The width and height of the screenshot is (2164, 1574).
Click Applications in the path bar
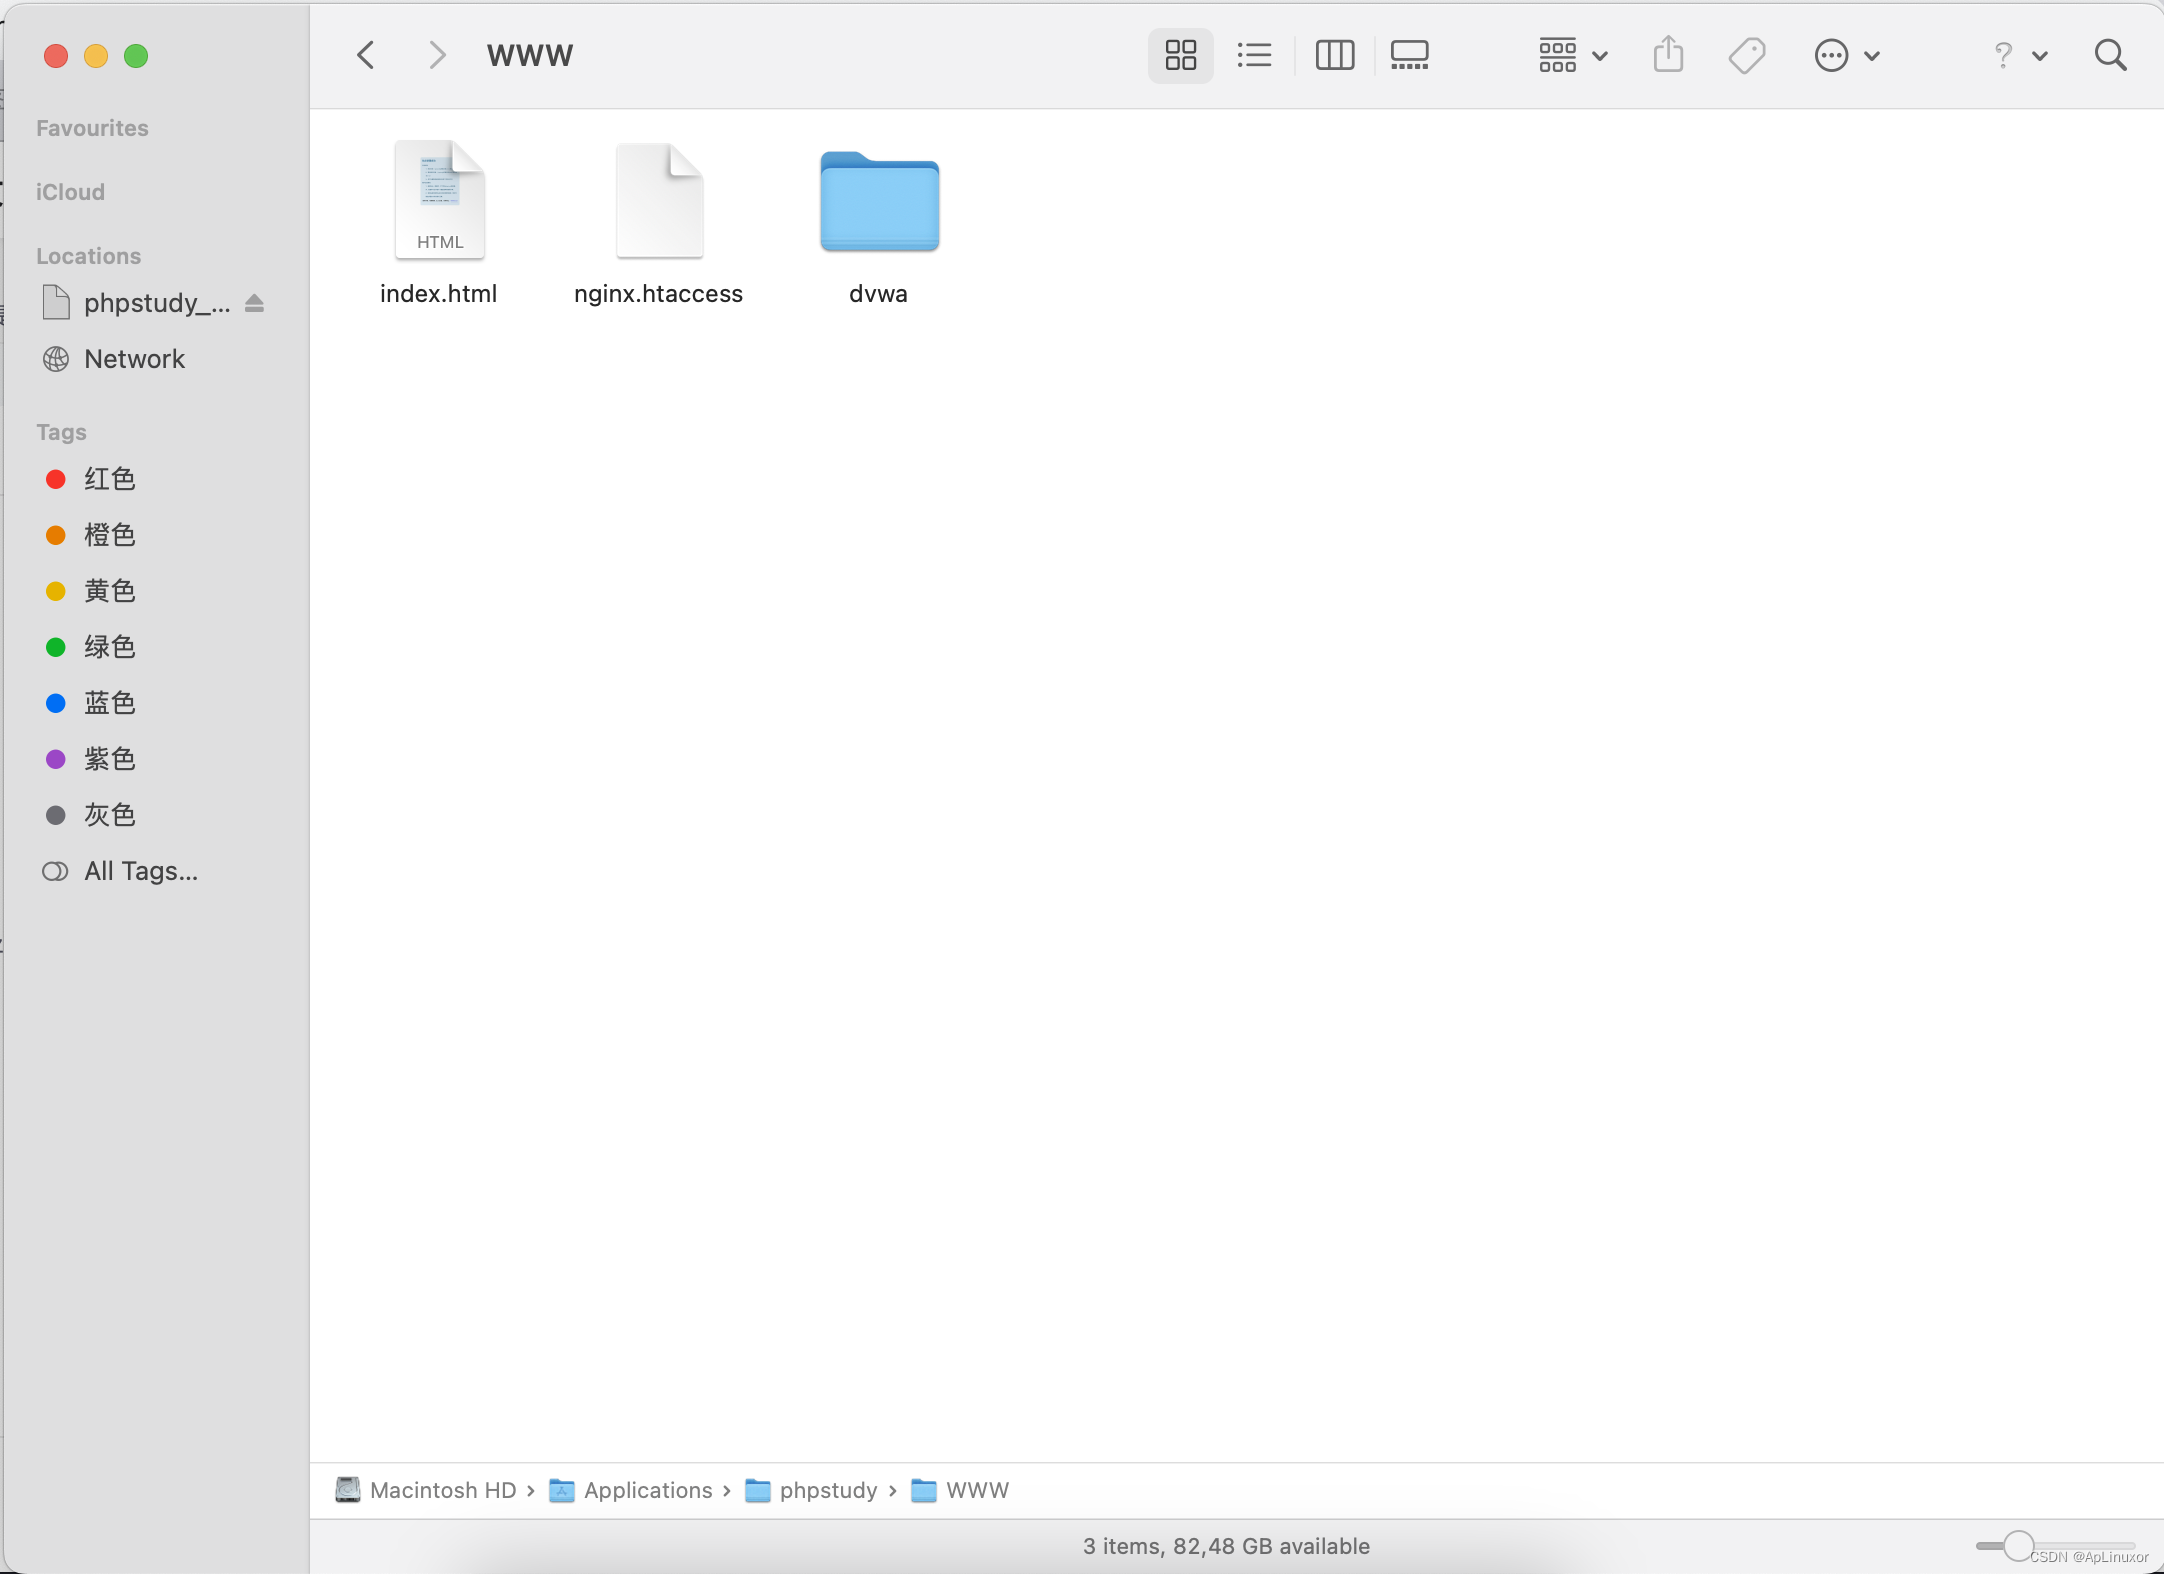click(647, 1490)
